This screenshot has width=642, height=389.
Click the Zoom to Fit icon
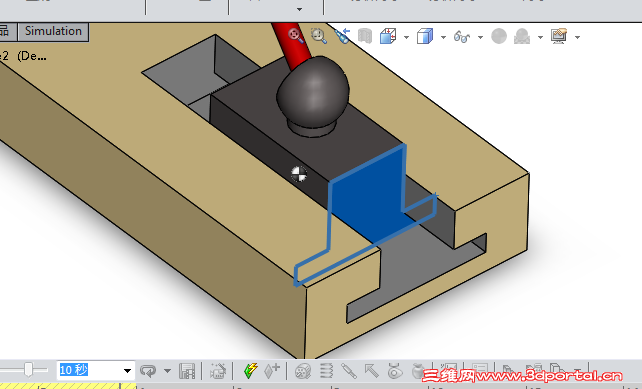click(295, 36)
